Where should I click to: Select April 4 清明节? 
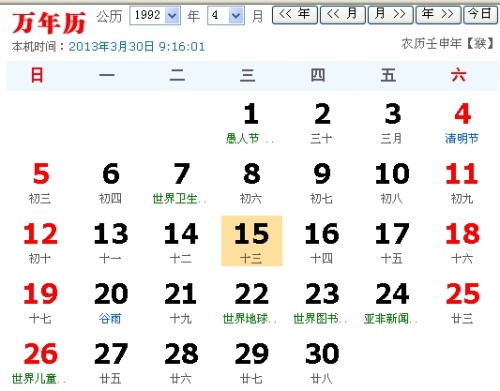click(462, 123)
